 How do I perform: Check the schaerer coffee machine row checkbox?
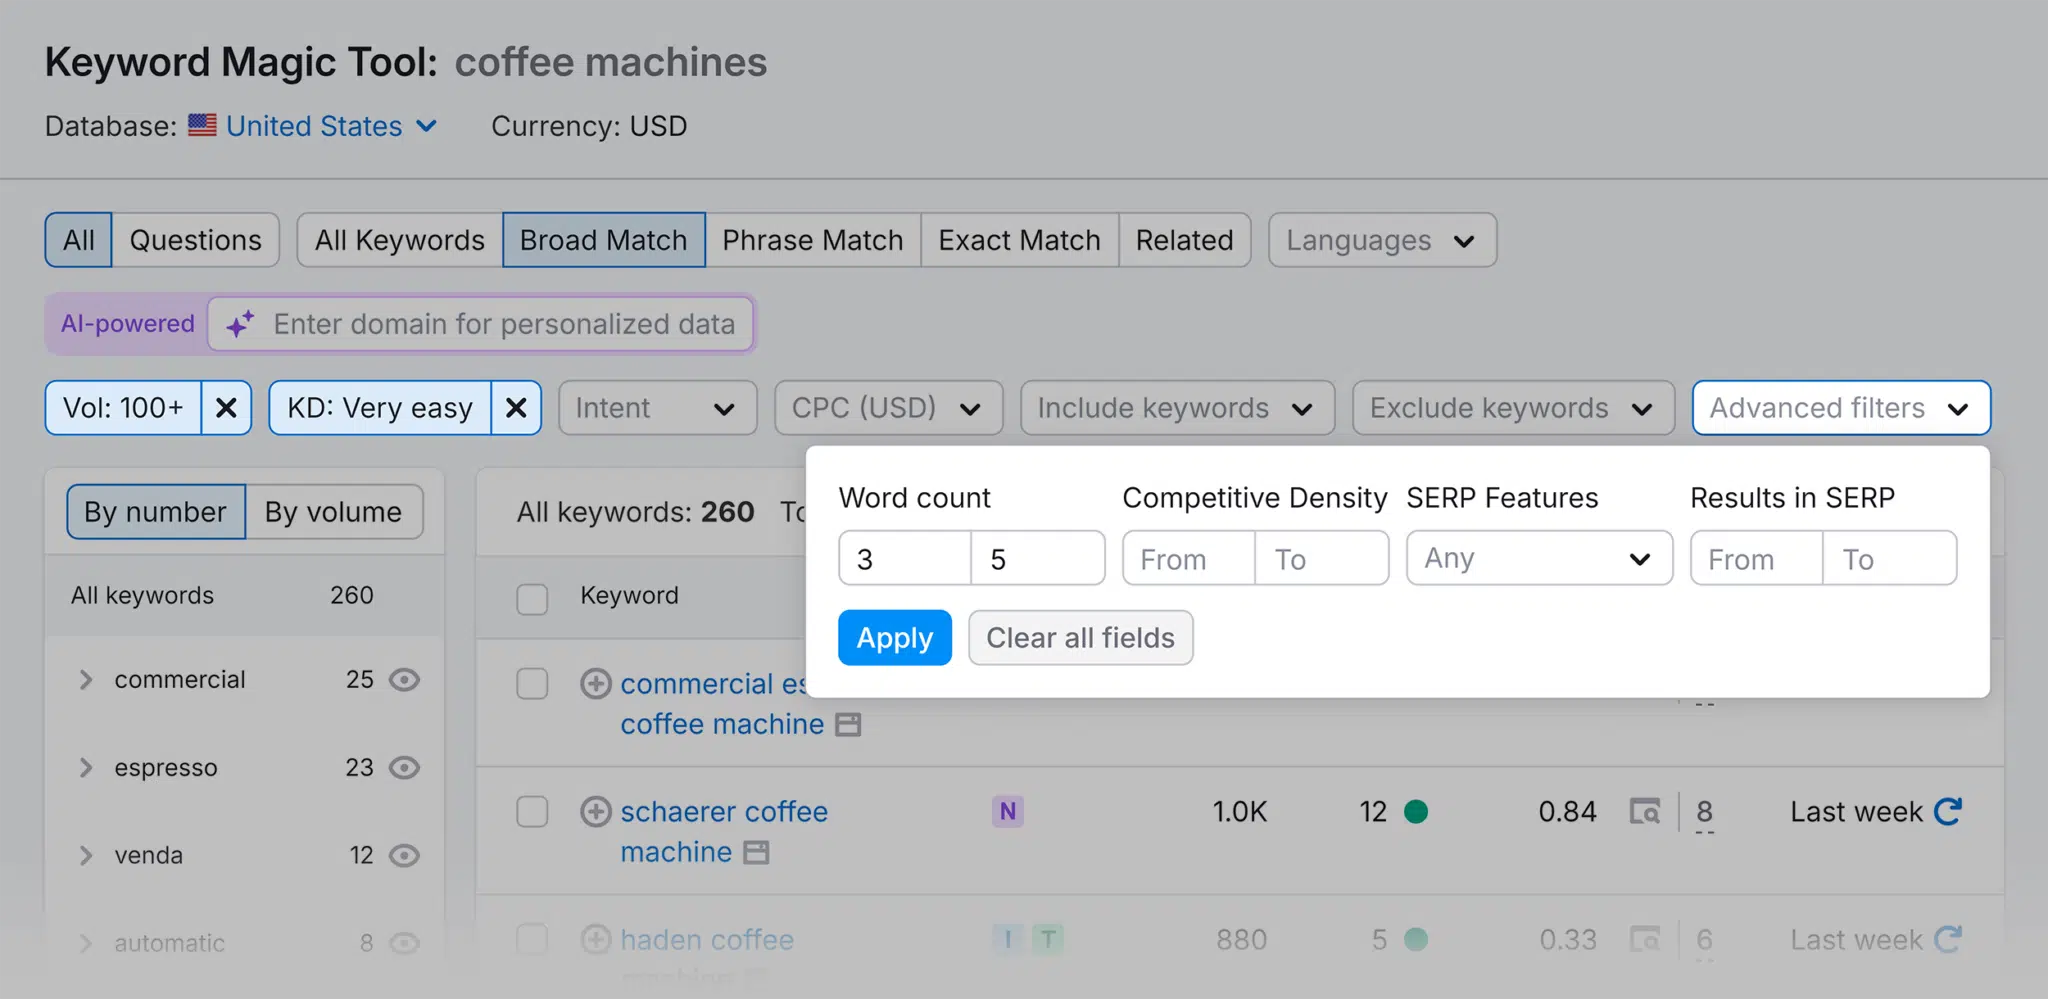click(532, 811)
